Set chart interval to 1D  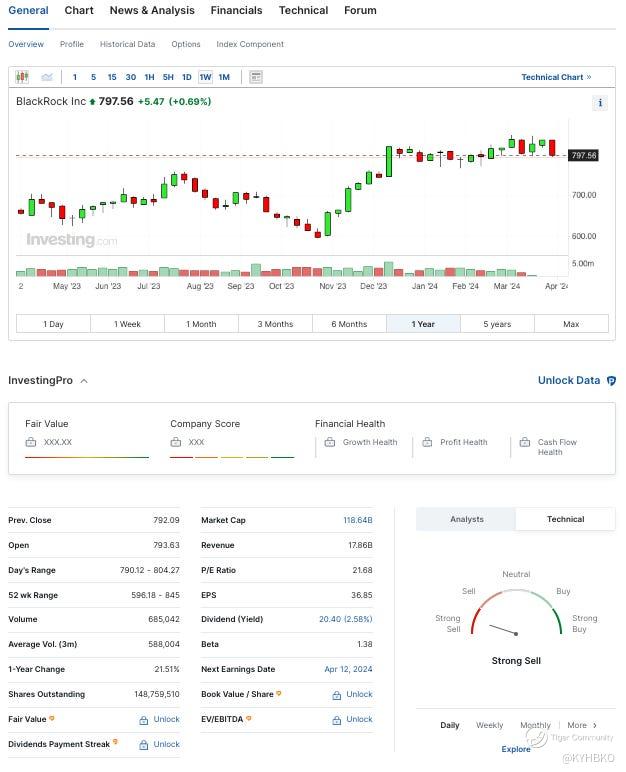pos(187,77)
